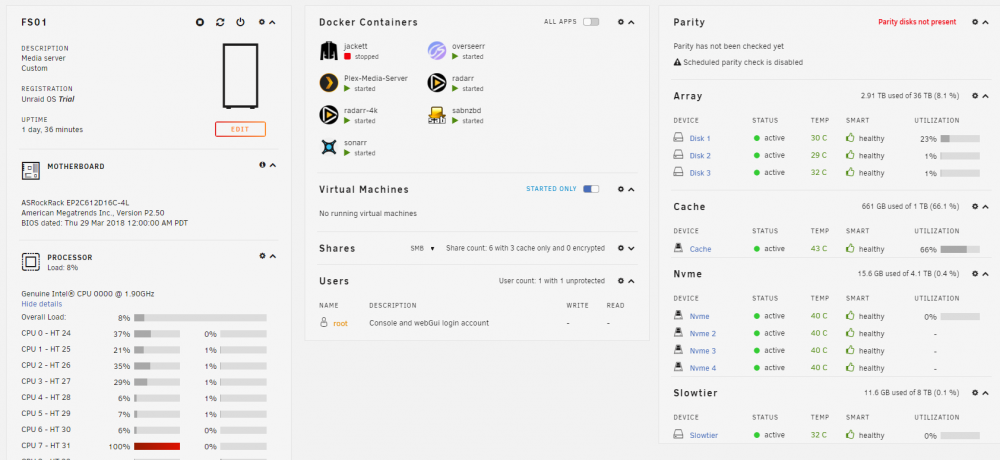Click the CPU 7 - HT 31 load bar

point(157,447)
